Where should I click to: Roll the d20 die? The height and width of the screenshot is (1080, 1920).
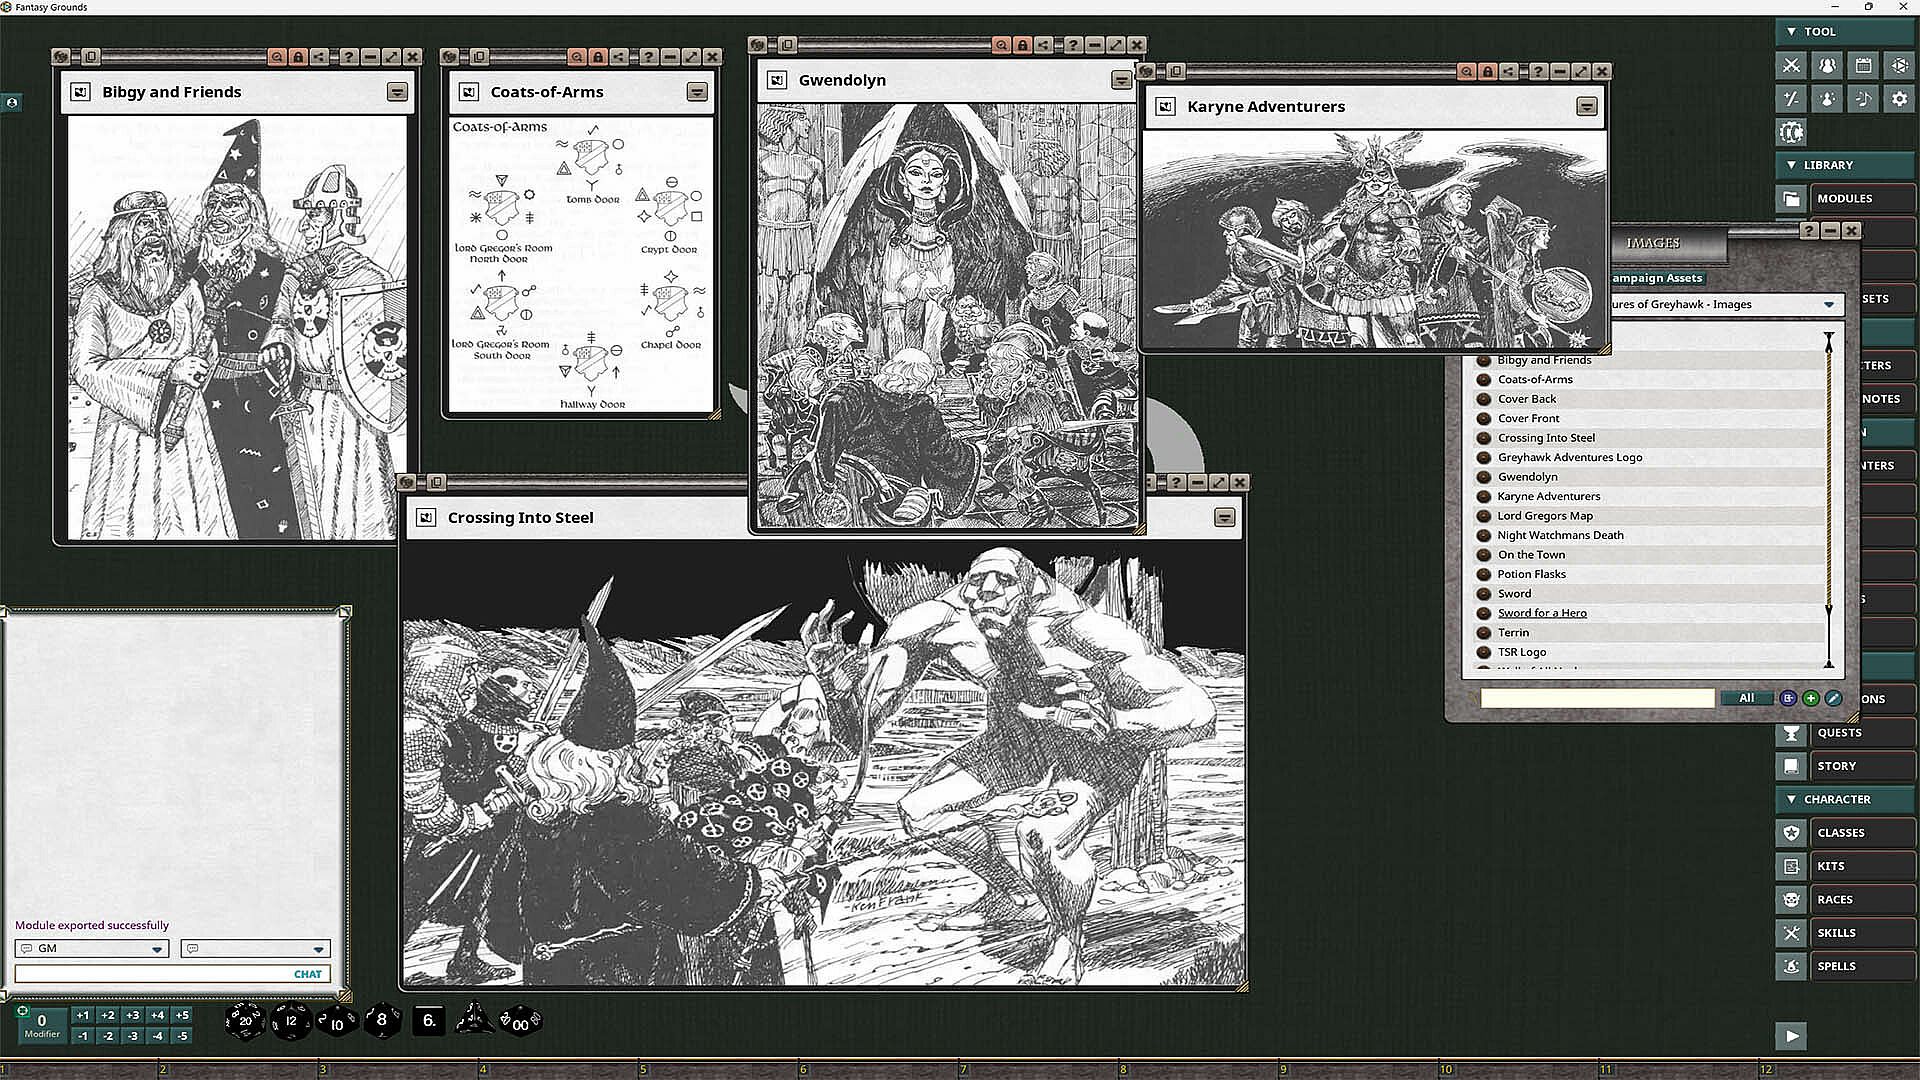pos(245,1021)
